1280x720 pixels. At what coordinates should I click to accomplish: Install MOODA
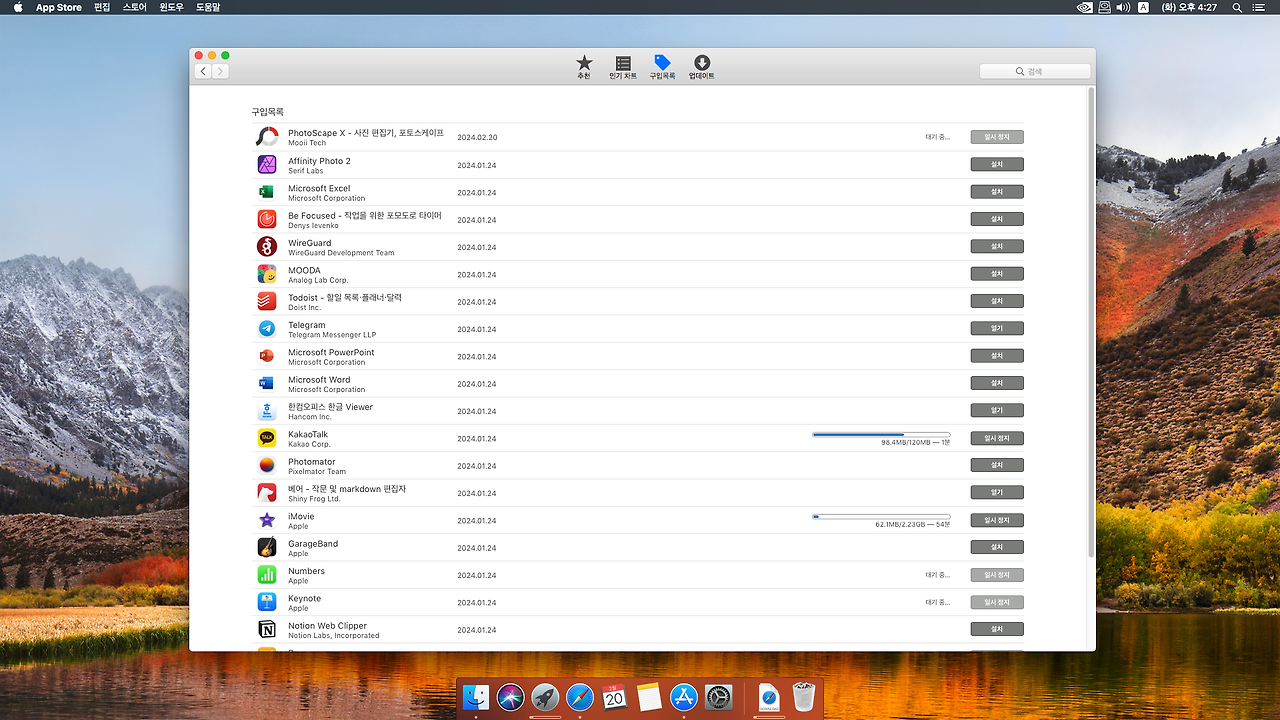pyautogui.click(x=997, y=274)
